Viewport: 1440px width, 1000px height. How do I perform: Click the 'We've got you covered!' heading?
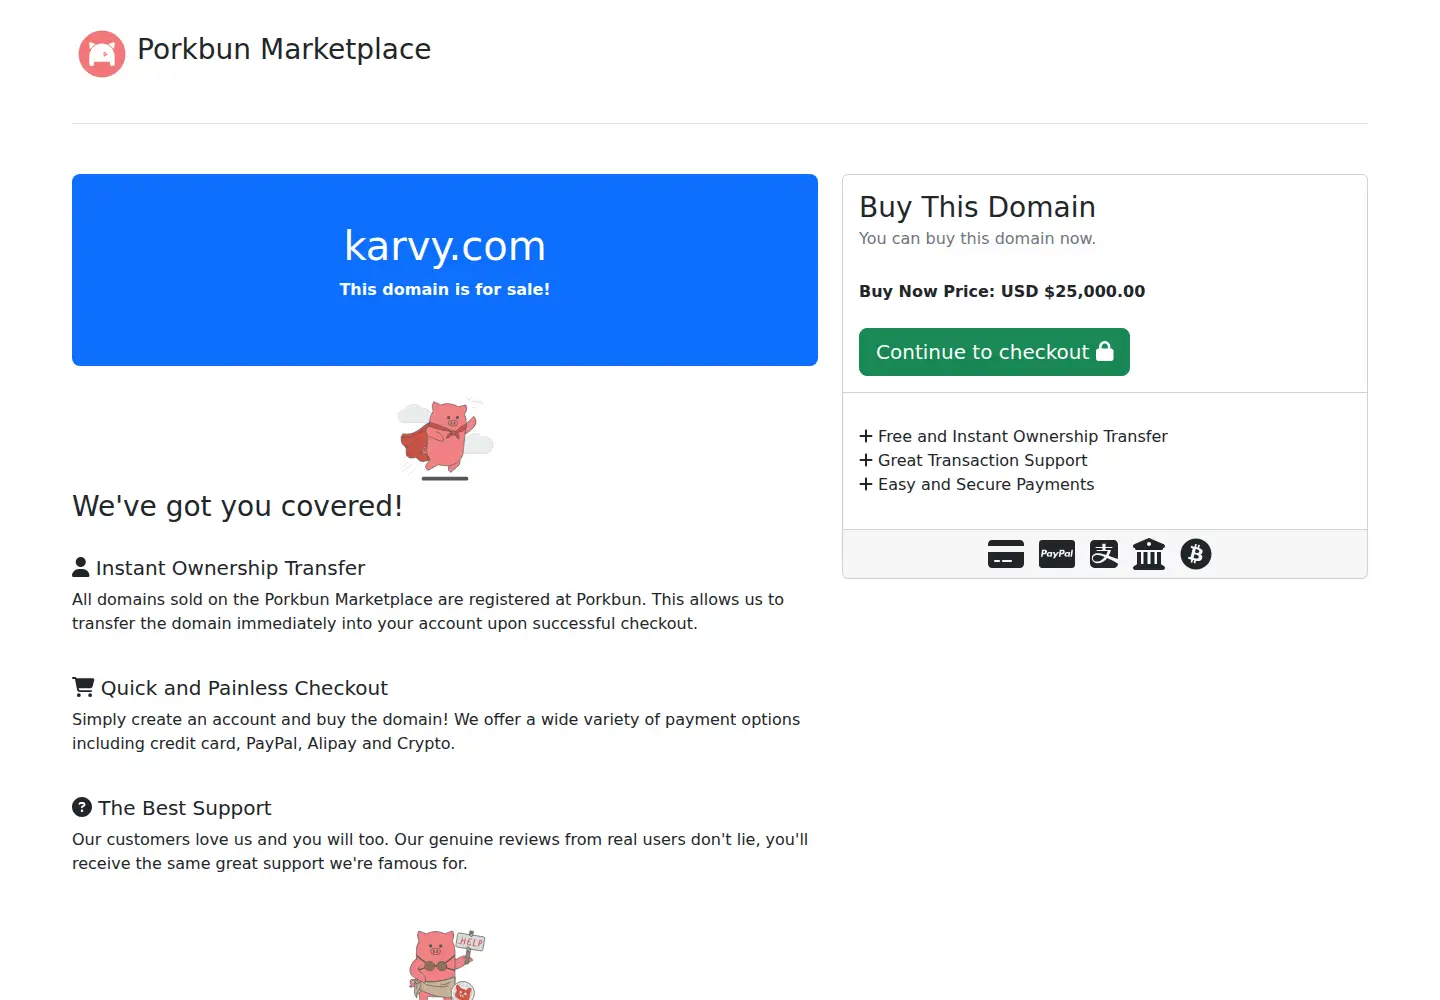point(237,506)
